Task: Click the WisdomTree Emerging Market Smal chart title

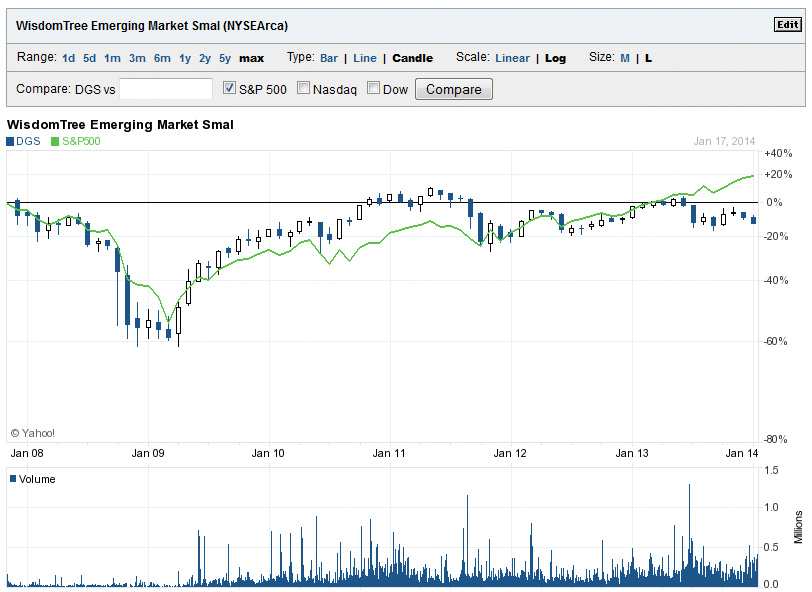Action: coord(120,125)
